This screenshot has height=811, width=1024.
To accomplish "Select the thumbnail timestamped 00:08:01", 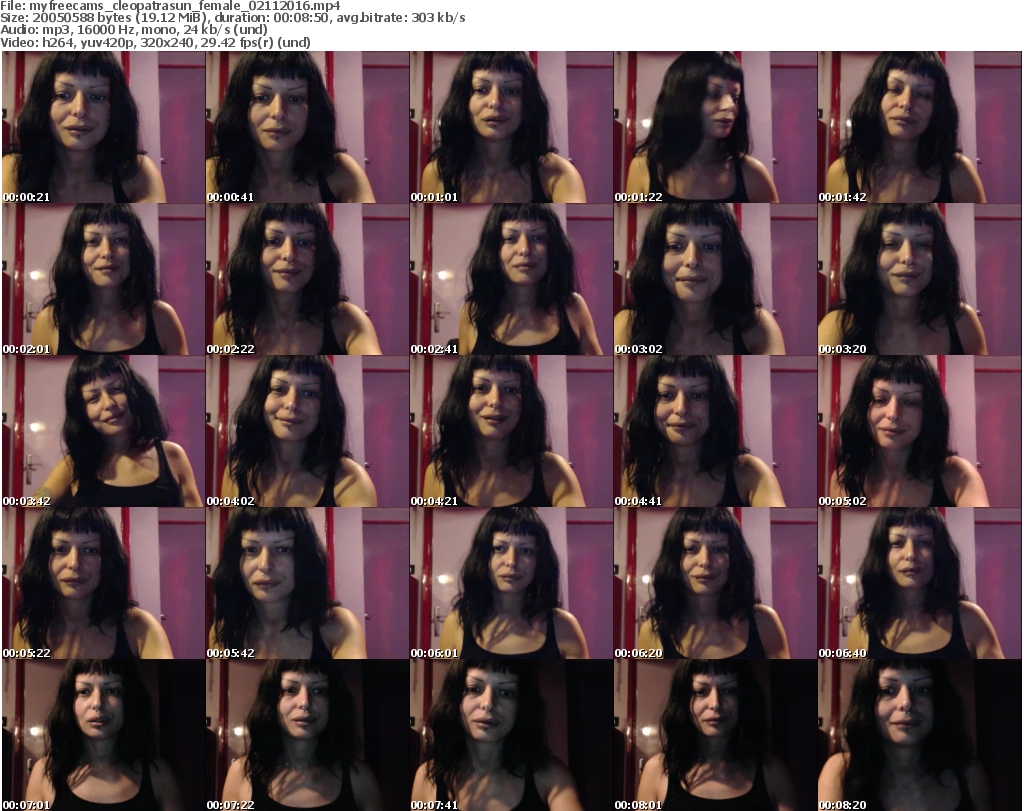I will (715, 735).
